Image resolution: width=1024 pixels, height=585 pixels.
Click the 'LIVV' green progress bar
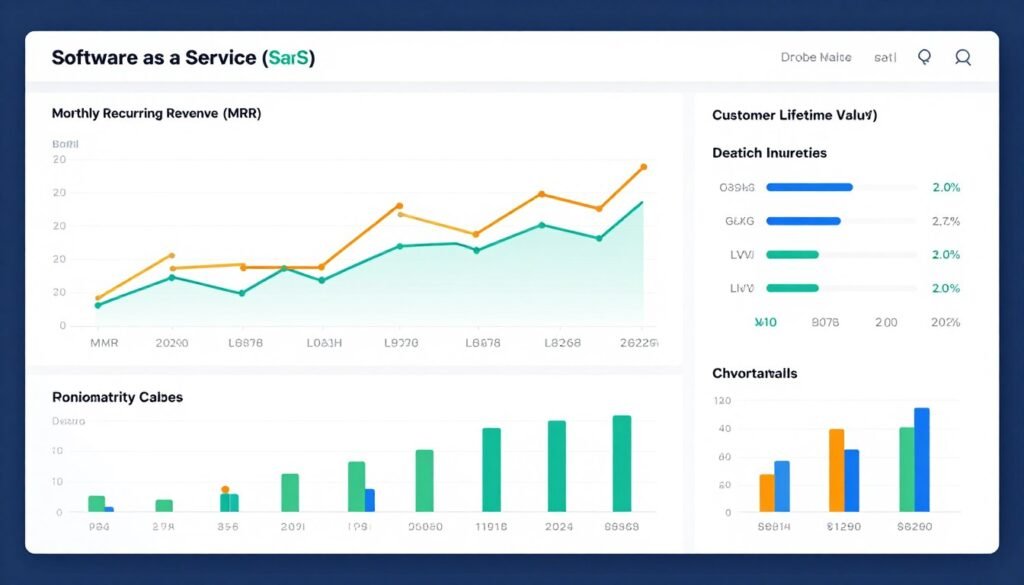point(792,288)
